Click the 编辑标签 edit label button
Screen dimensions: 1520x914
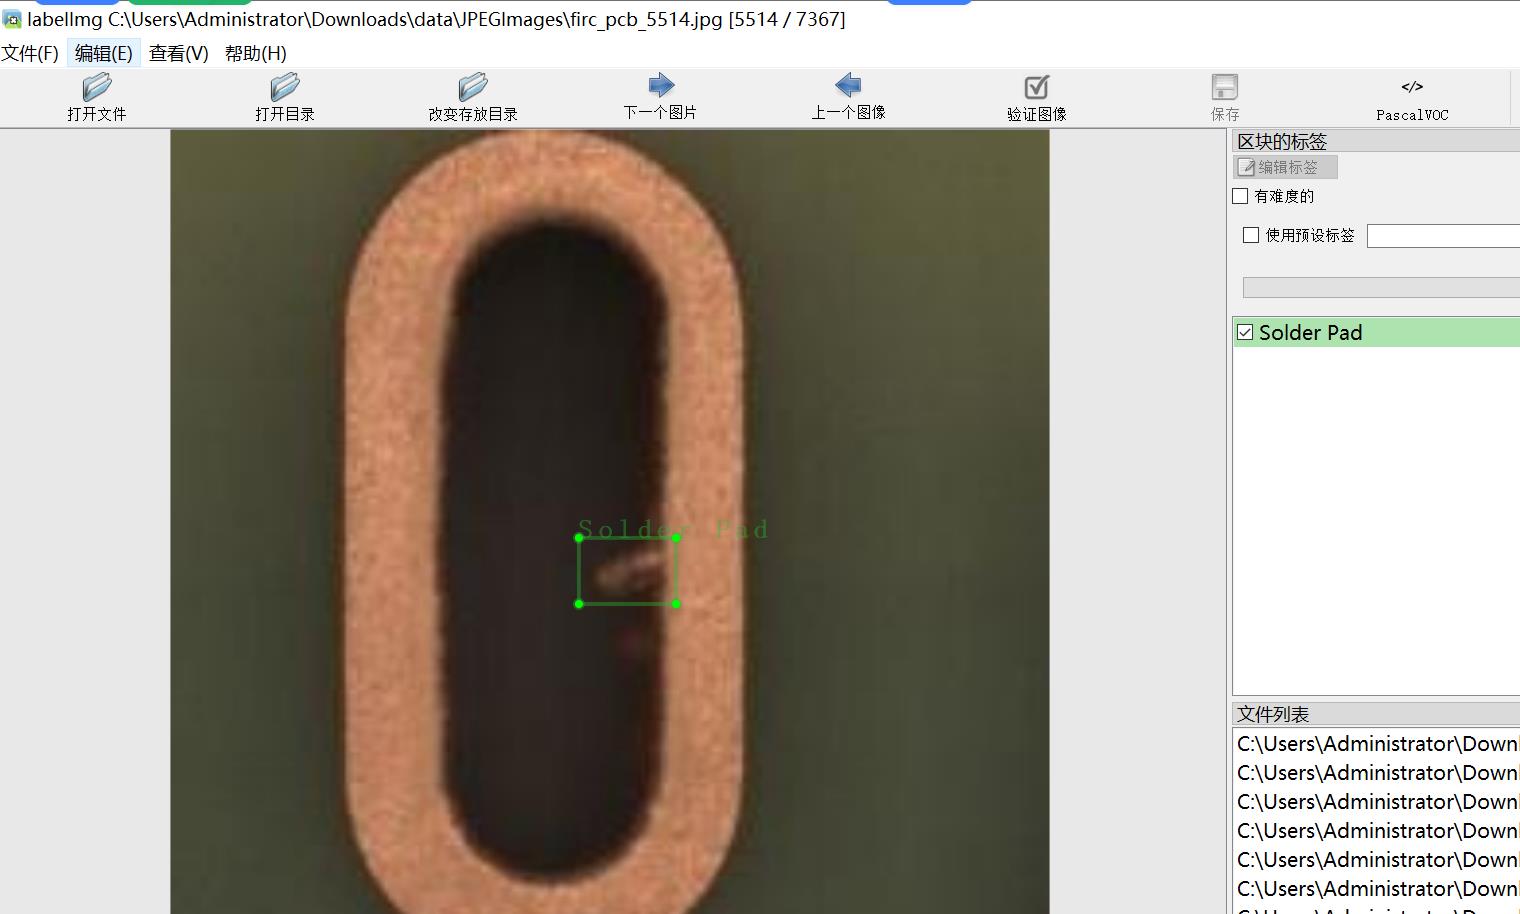1286,167
